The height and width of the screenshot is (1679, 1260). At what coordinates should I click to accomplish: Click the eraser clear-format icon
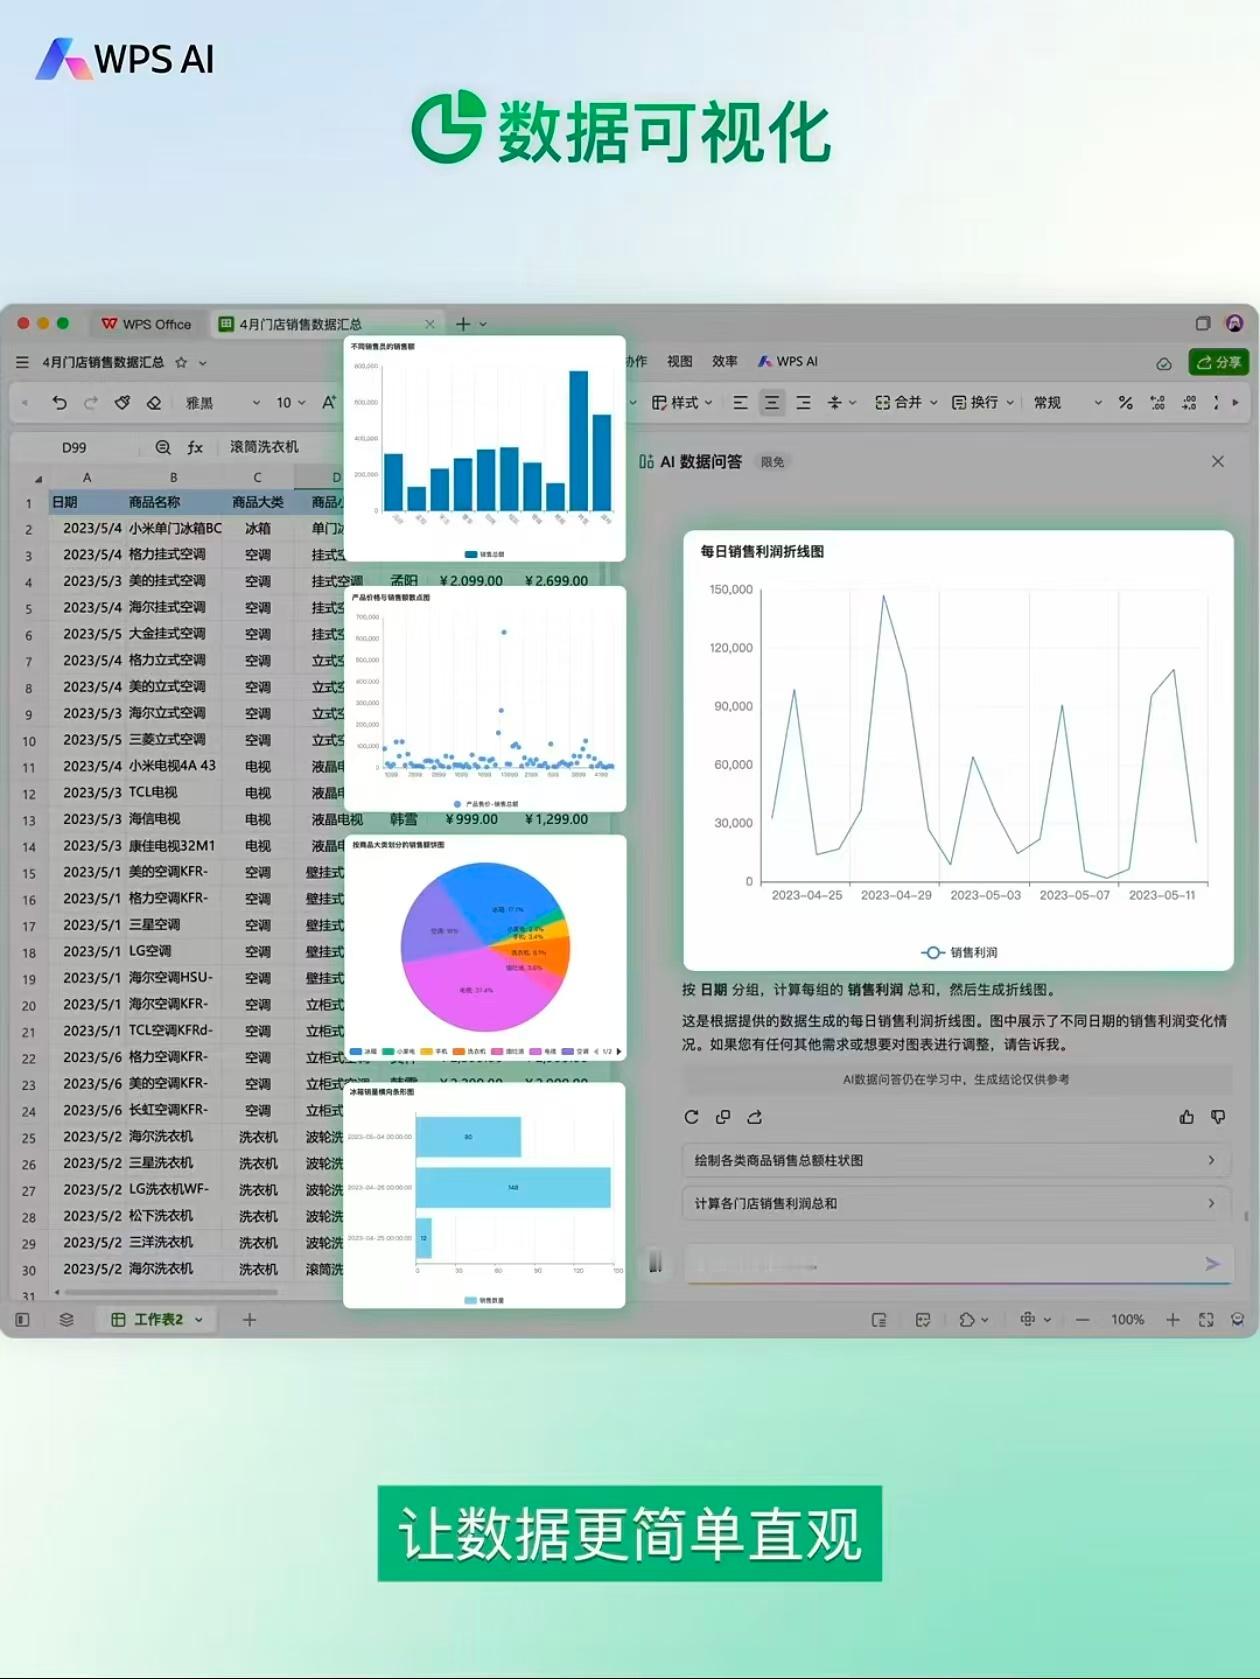154,403
